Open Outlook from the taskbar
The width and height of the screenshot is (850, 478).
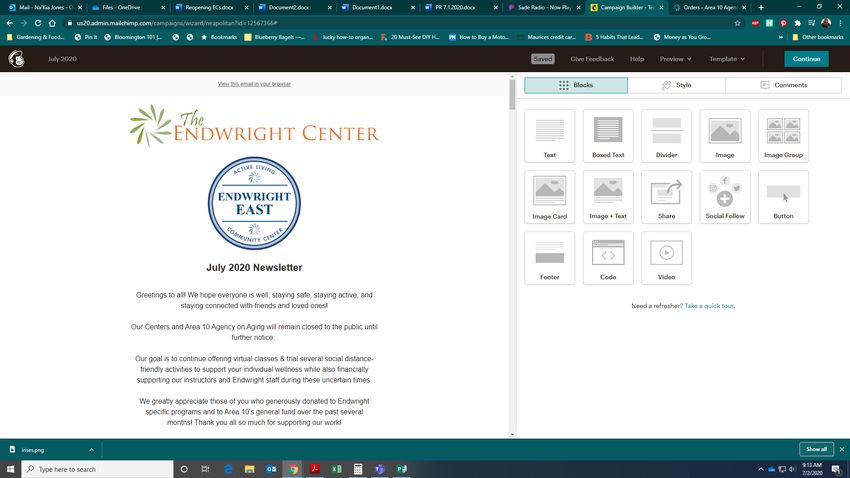271,469
